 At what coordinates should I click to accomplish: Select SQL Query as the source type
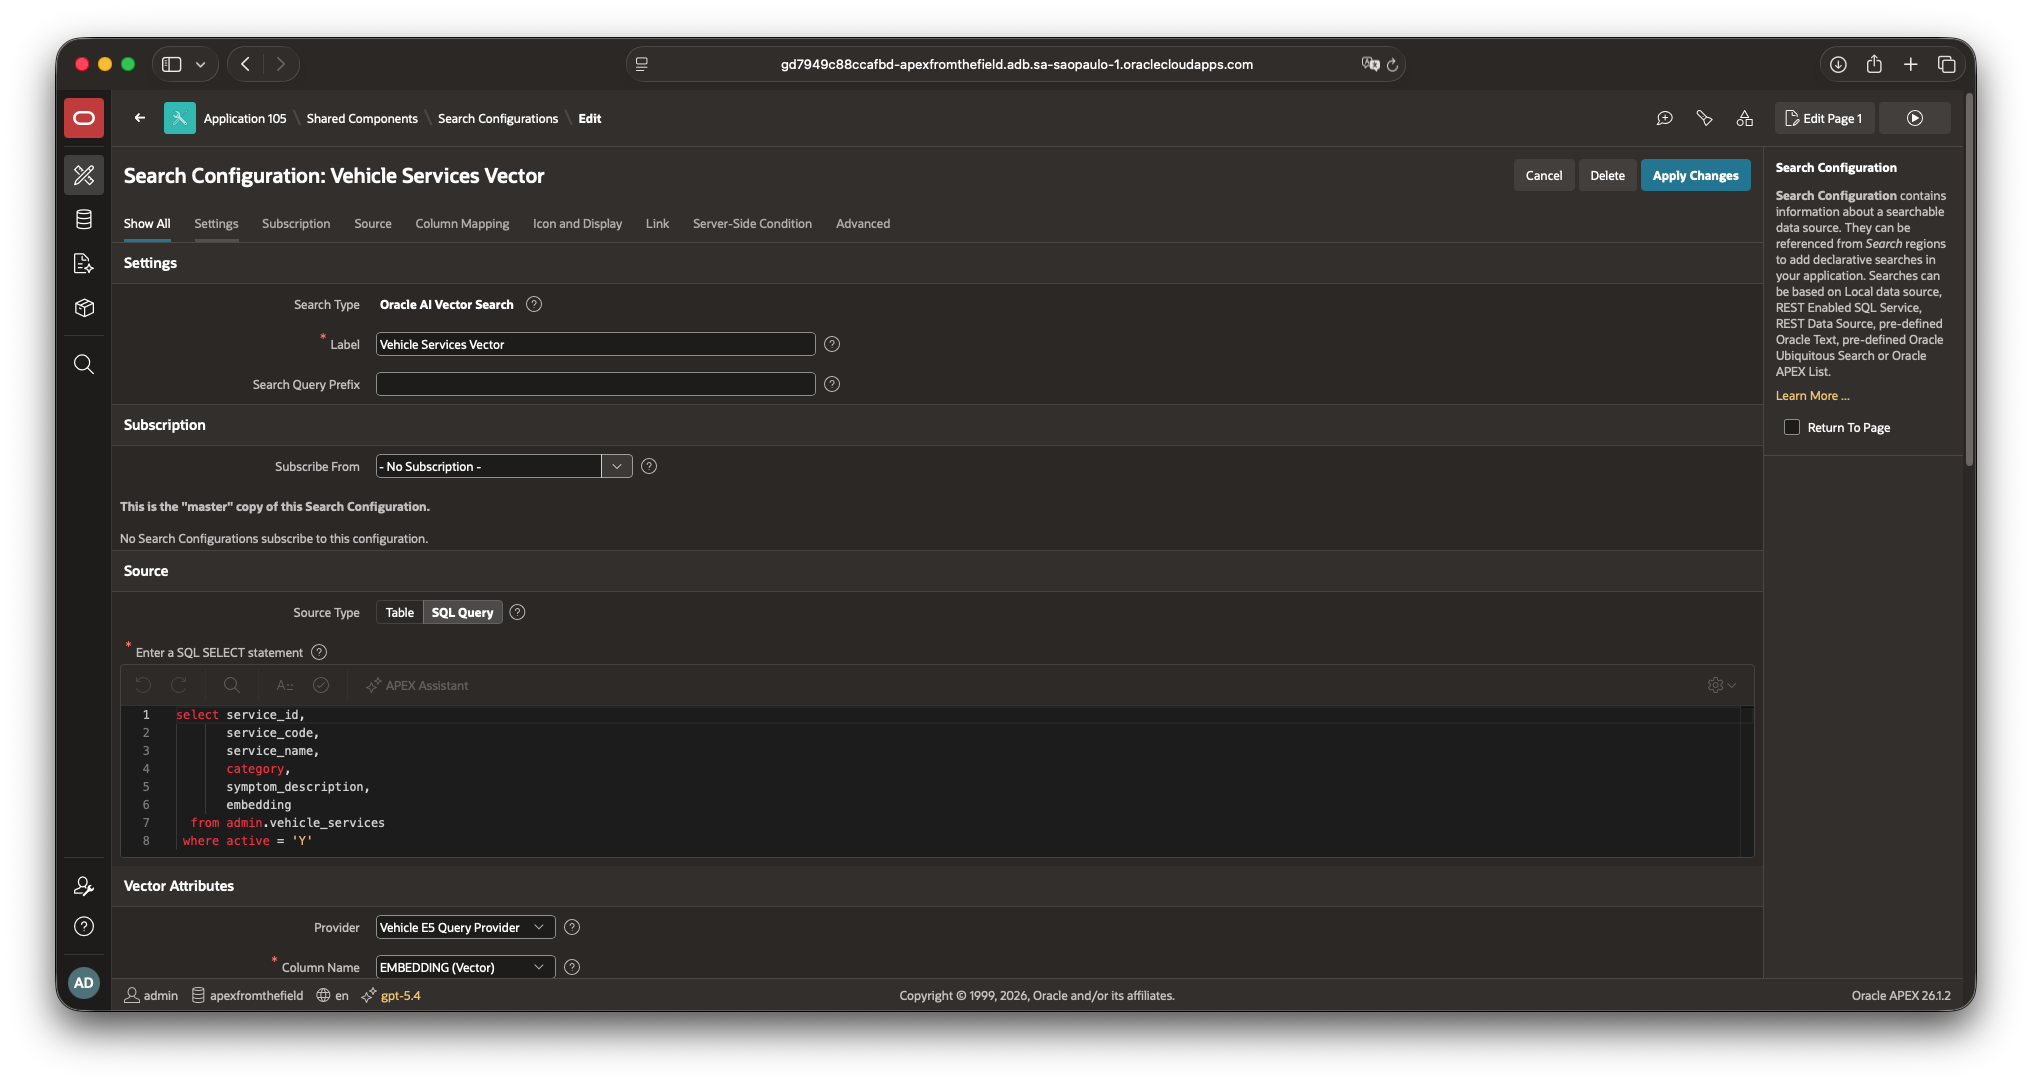pyautogui.click(x=462, y=612)
